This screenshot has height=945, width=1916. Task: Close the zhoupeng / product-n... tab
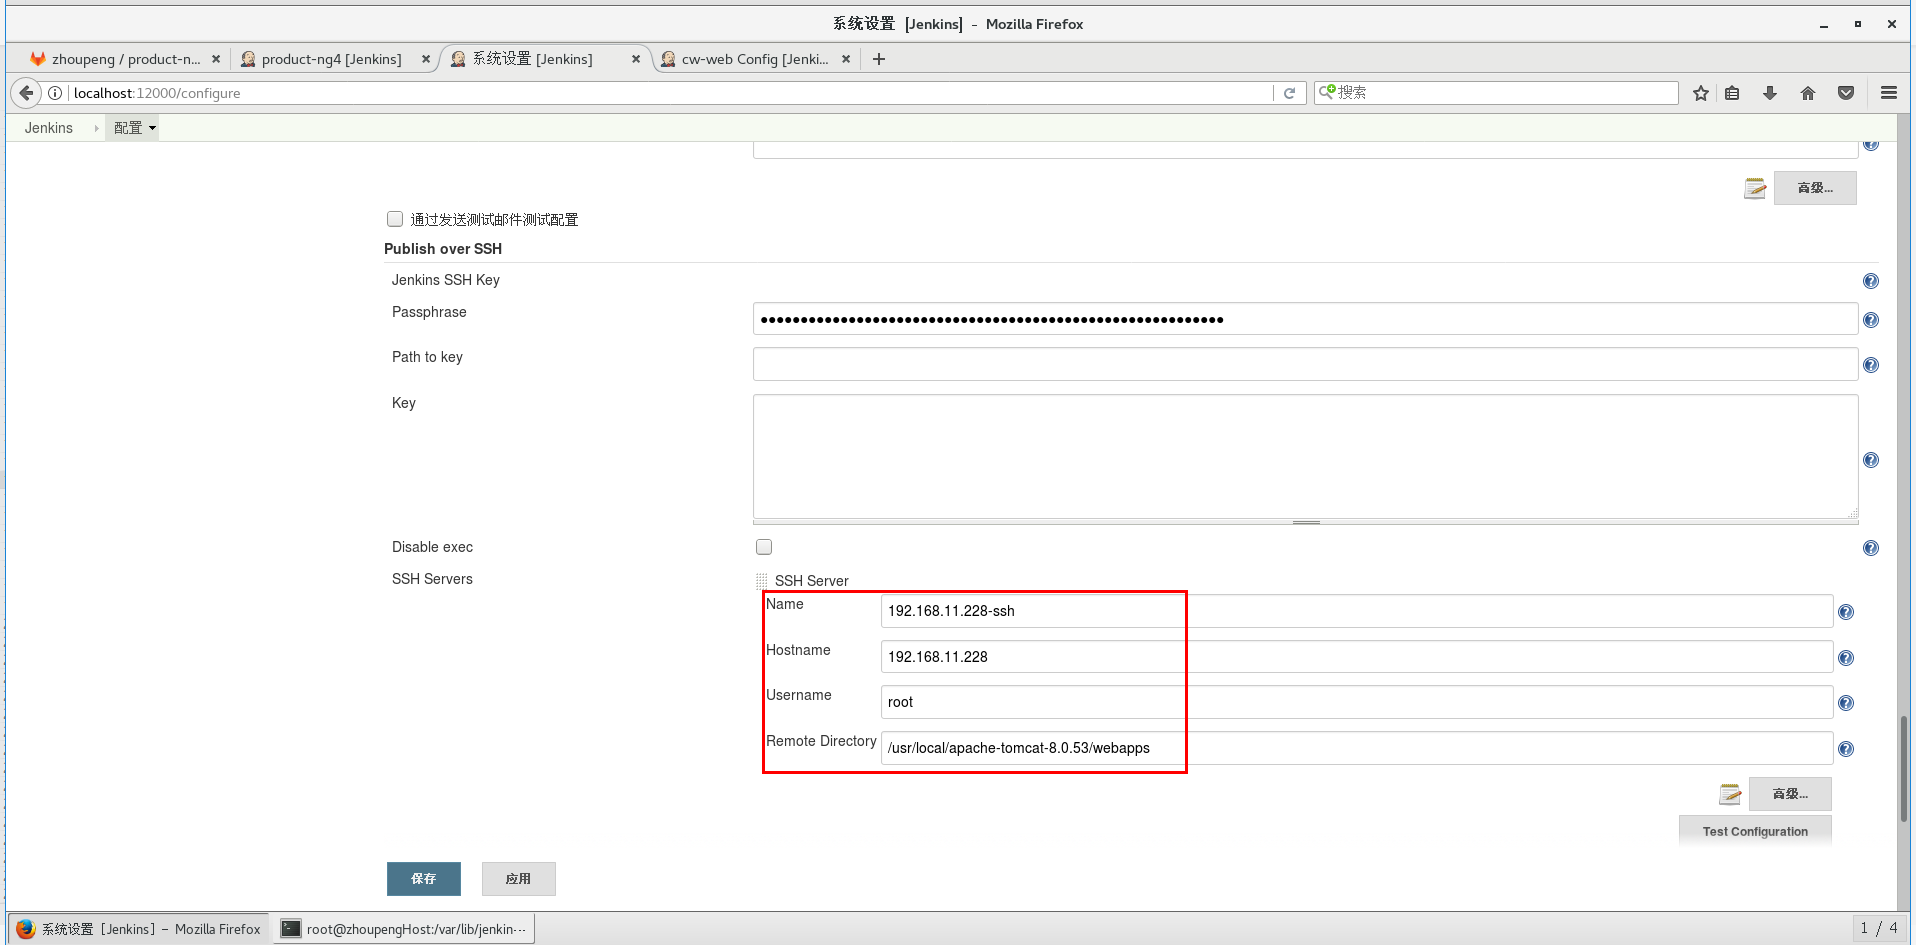tap(216, 59)
